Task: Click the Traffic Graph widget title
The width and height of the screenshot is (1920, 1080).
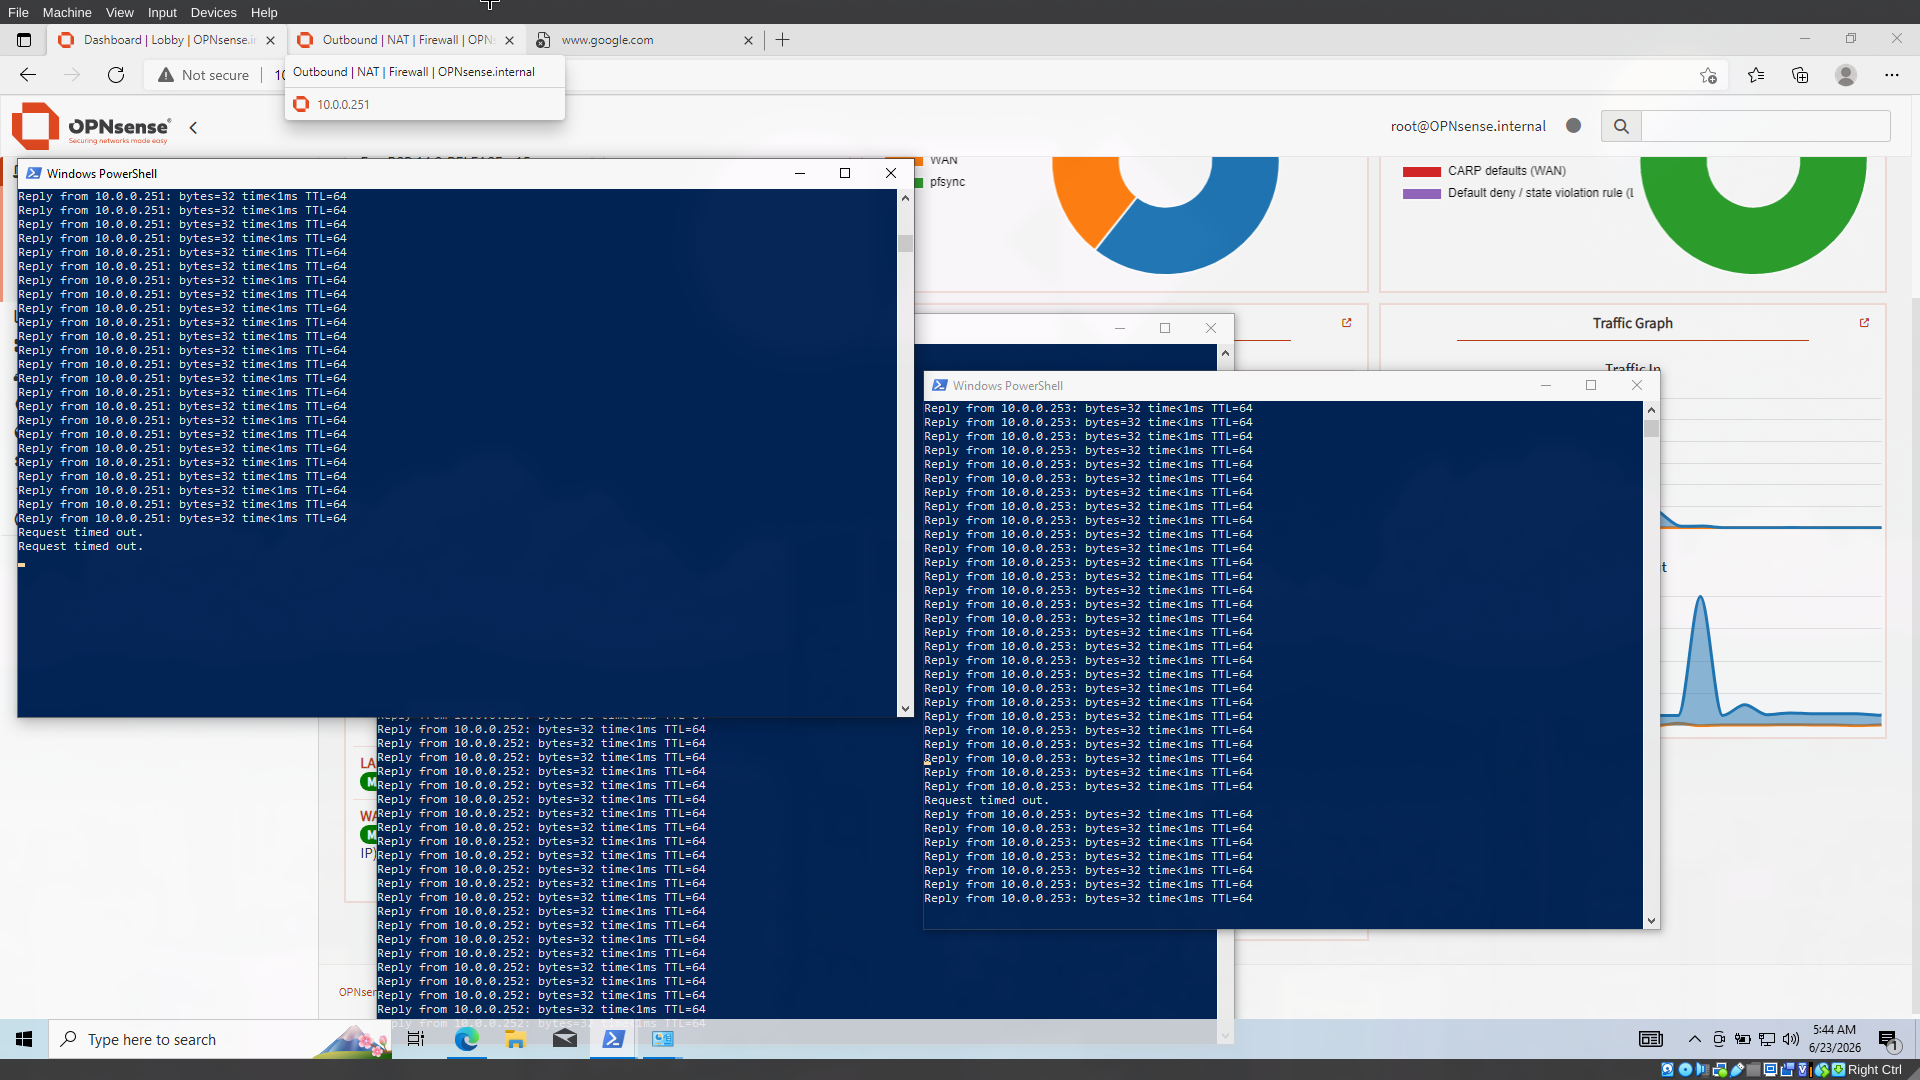Action: pos(1632,323)
